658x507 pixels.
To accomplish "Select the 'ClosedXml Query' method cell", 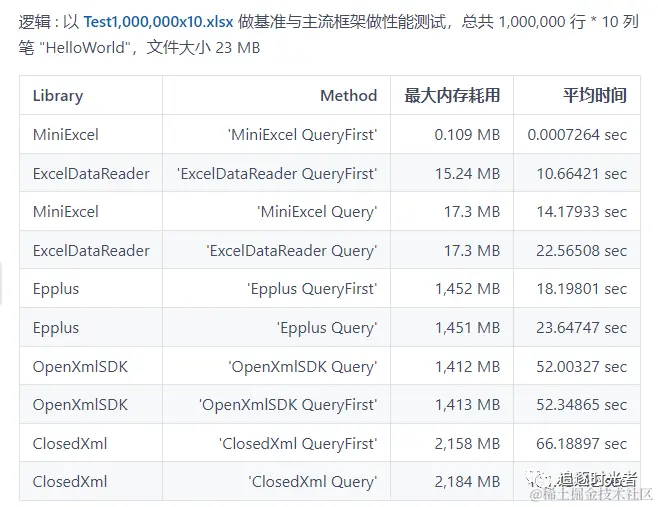I will pos(277,481).
